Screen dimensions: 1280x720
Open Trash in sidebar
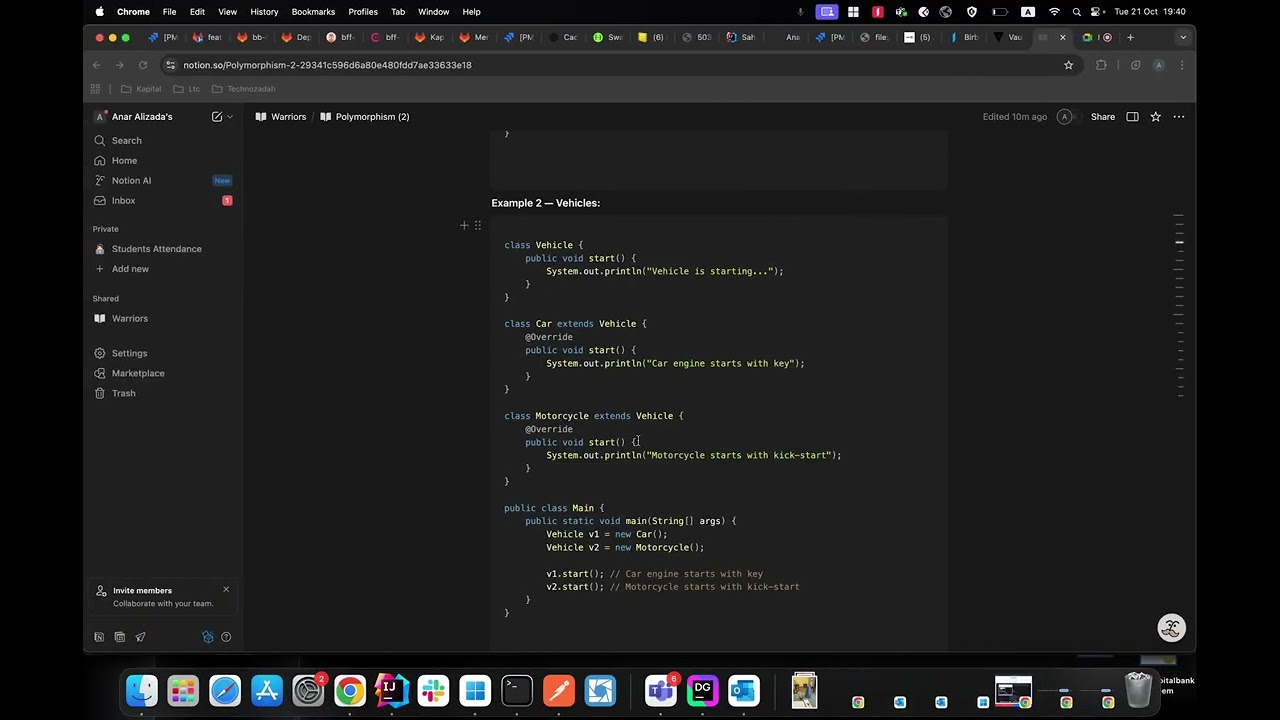163,393
